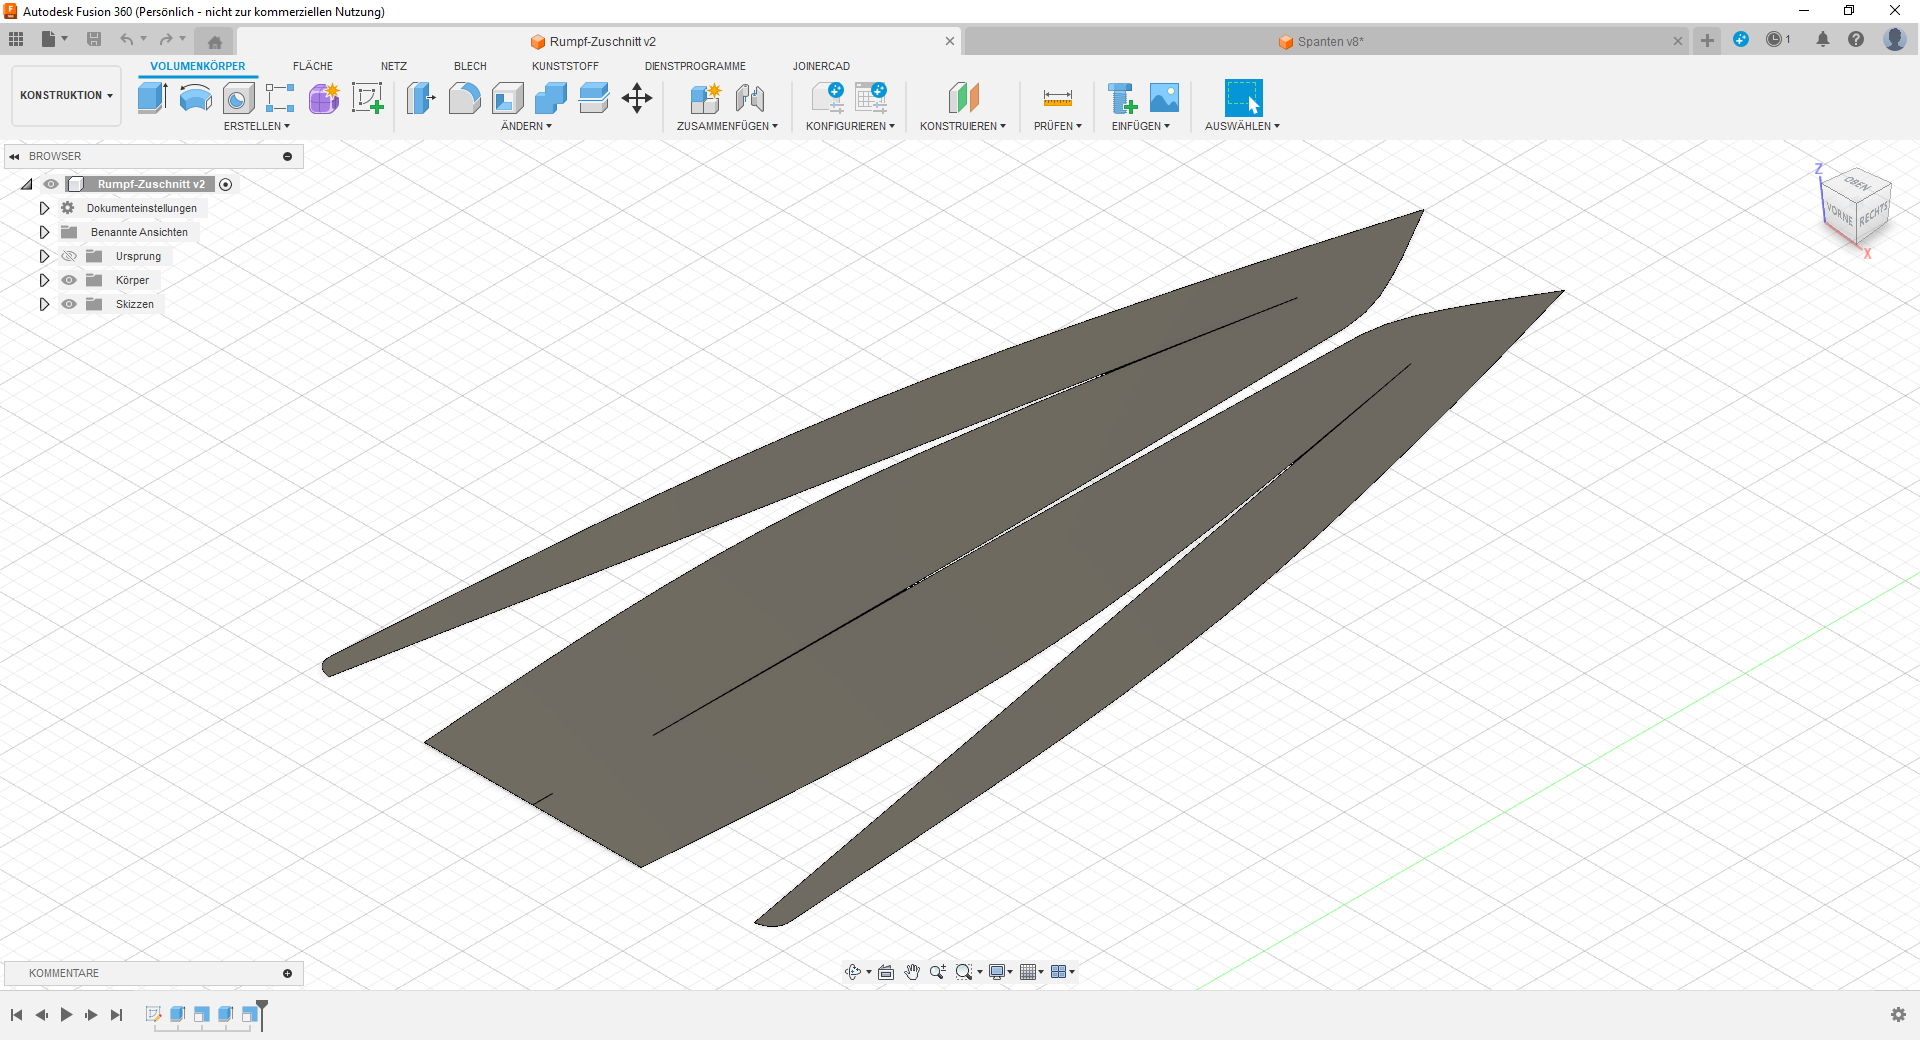Click the Save icon
The image size is (1920, 1040).
(94, 39)
